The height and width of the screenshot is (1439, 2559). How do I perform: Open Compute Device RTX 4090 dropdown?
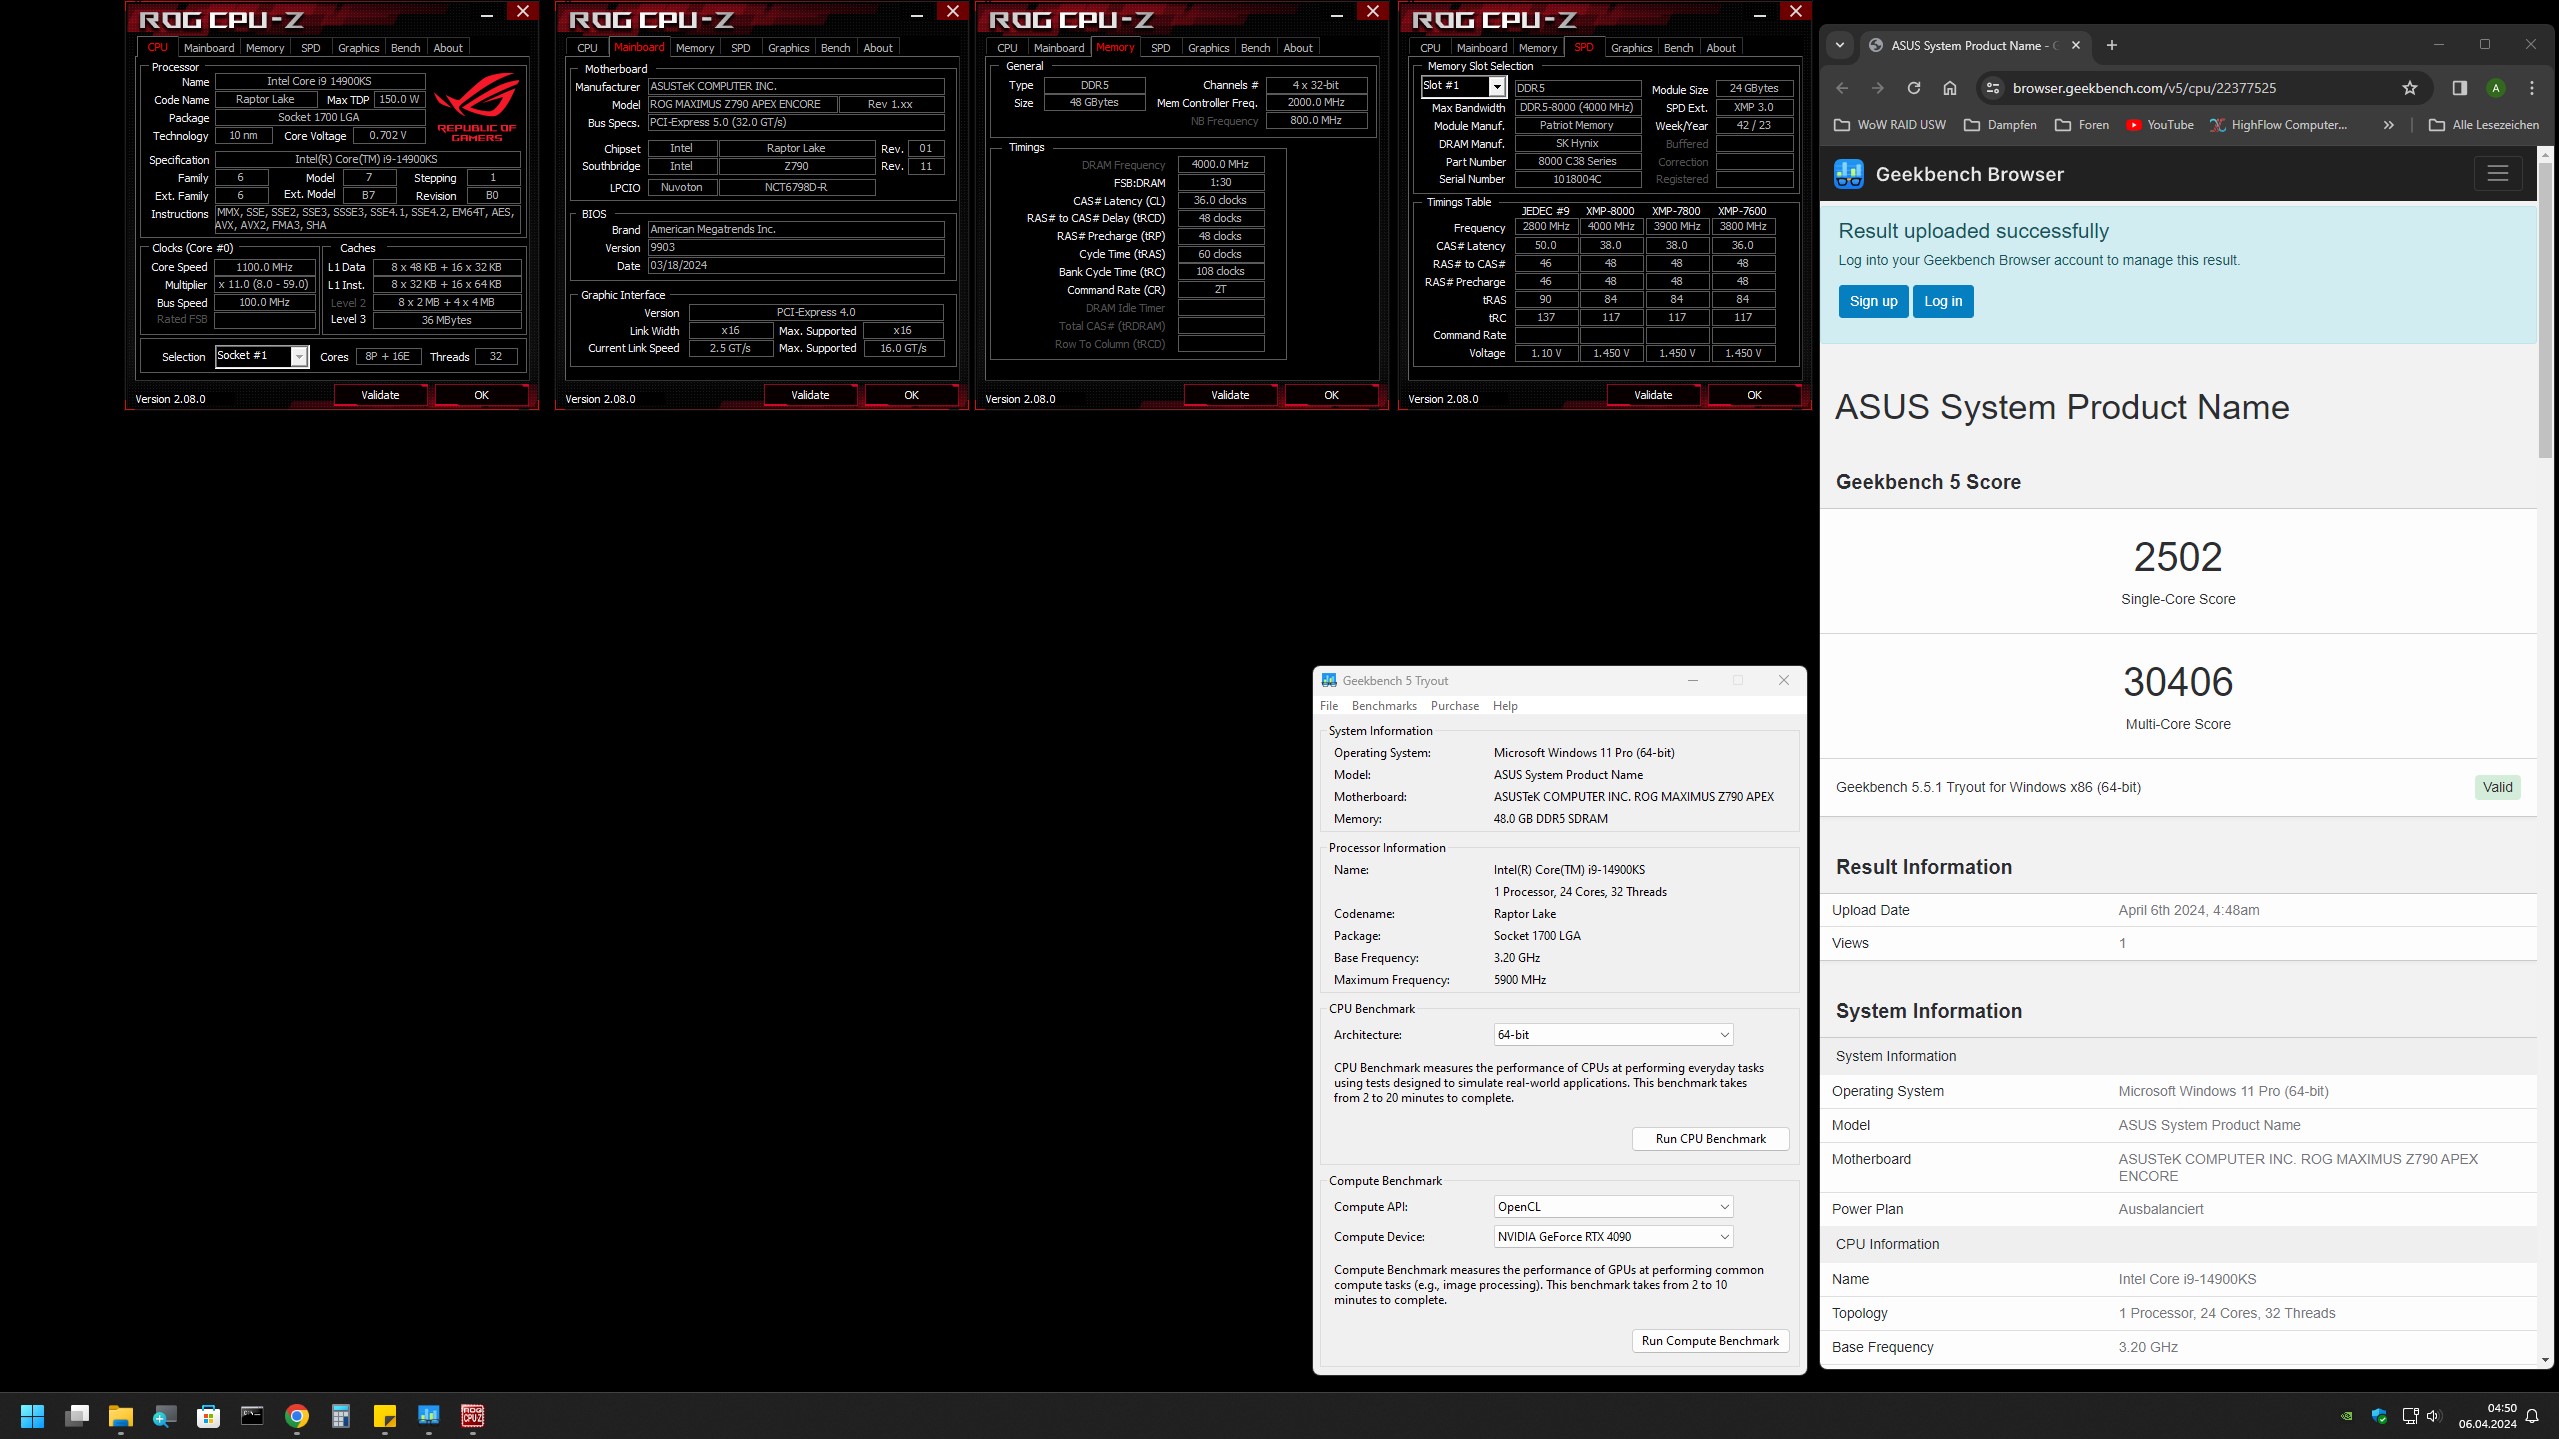click(x=1613, y=1237)
